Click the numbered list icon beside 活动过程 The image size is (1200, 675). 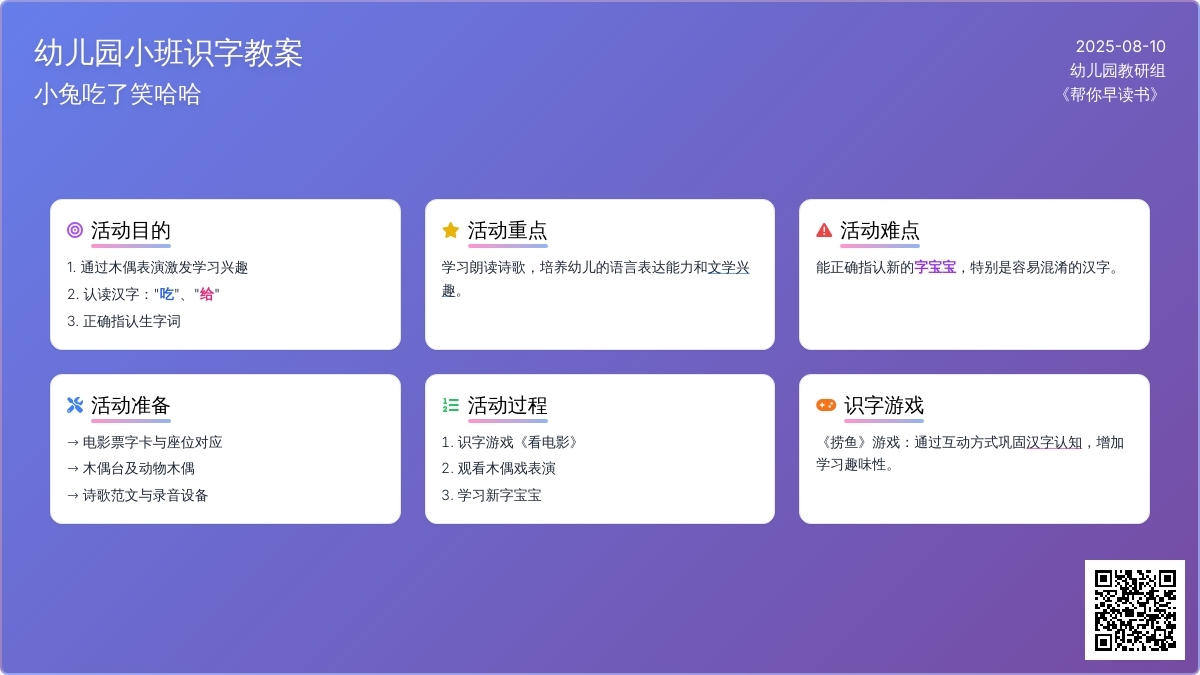pos(450,405)
